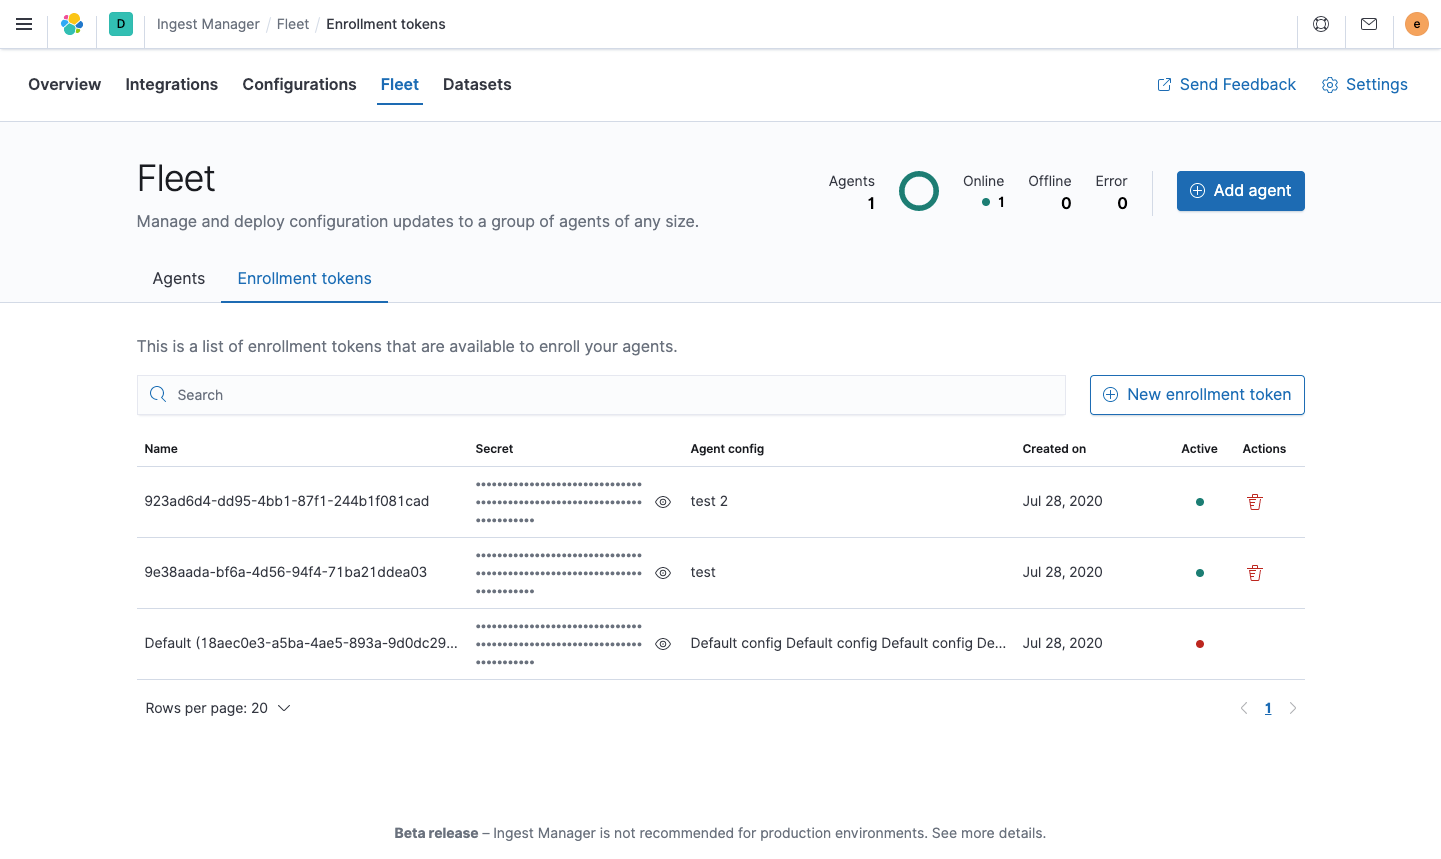Click the Elastic logo in the header

(x=71, y=24)
